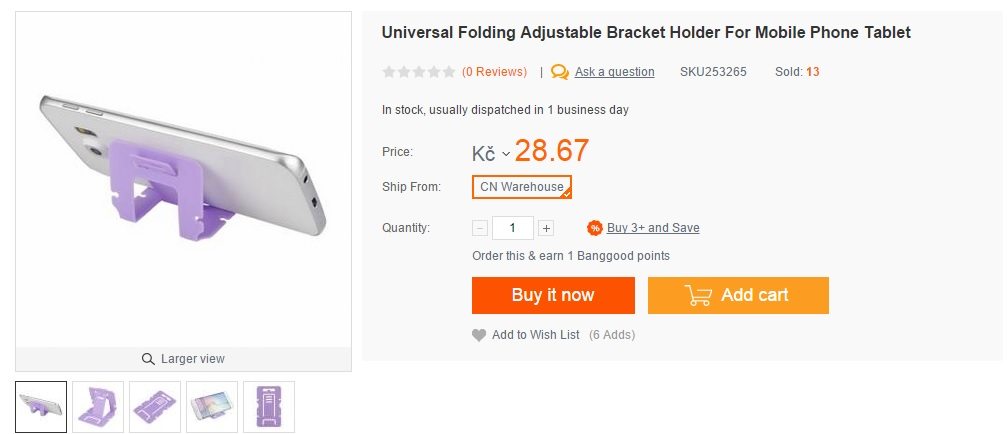The height and width of the screenshot is (434, 1007).
Task: Open the Buy 3+ and Save link
Action: tap(653, 228)
